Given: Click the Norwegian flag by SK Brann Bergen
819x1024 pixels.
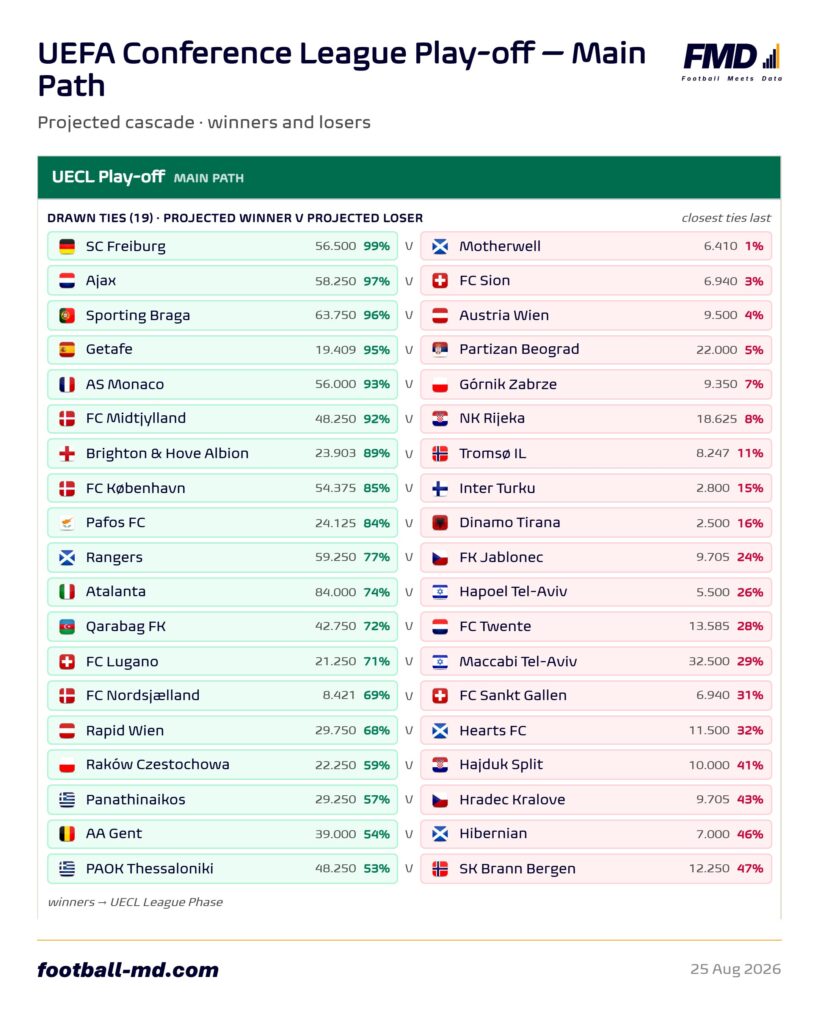Looking at the screenshot, I should [440, 869].
